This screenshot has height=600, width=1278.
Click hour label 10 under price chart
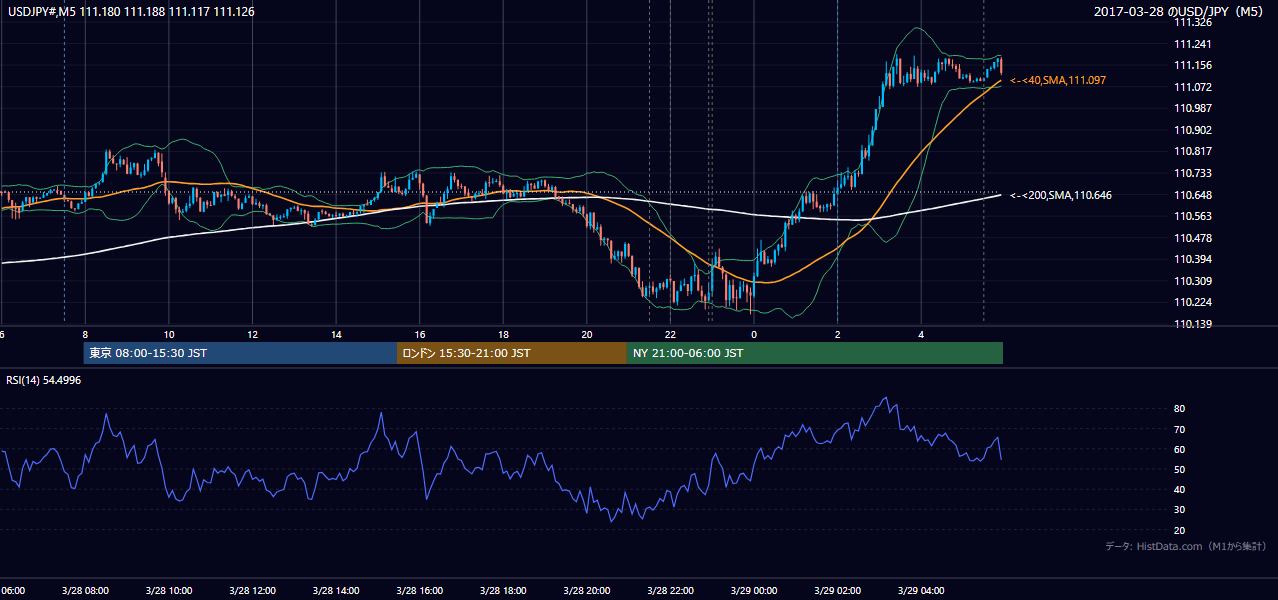tap(169, 334)
